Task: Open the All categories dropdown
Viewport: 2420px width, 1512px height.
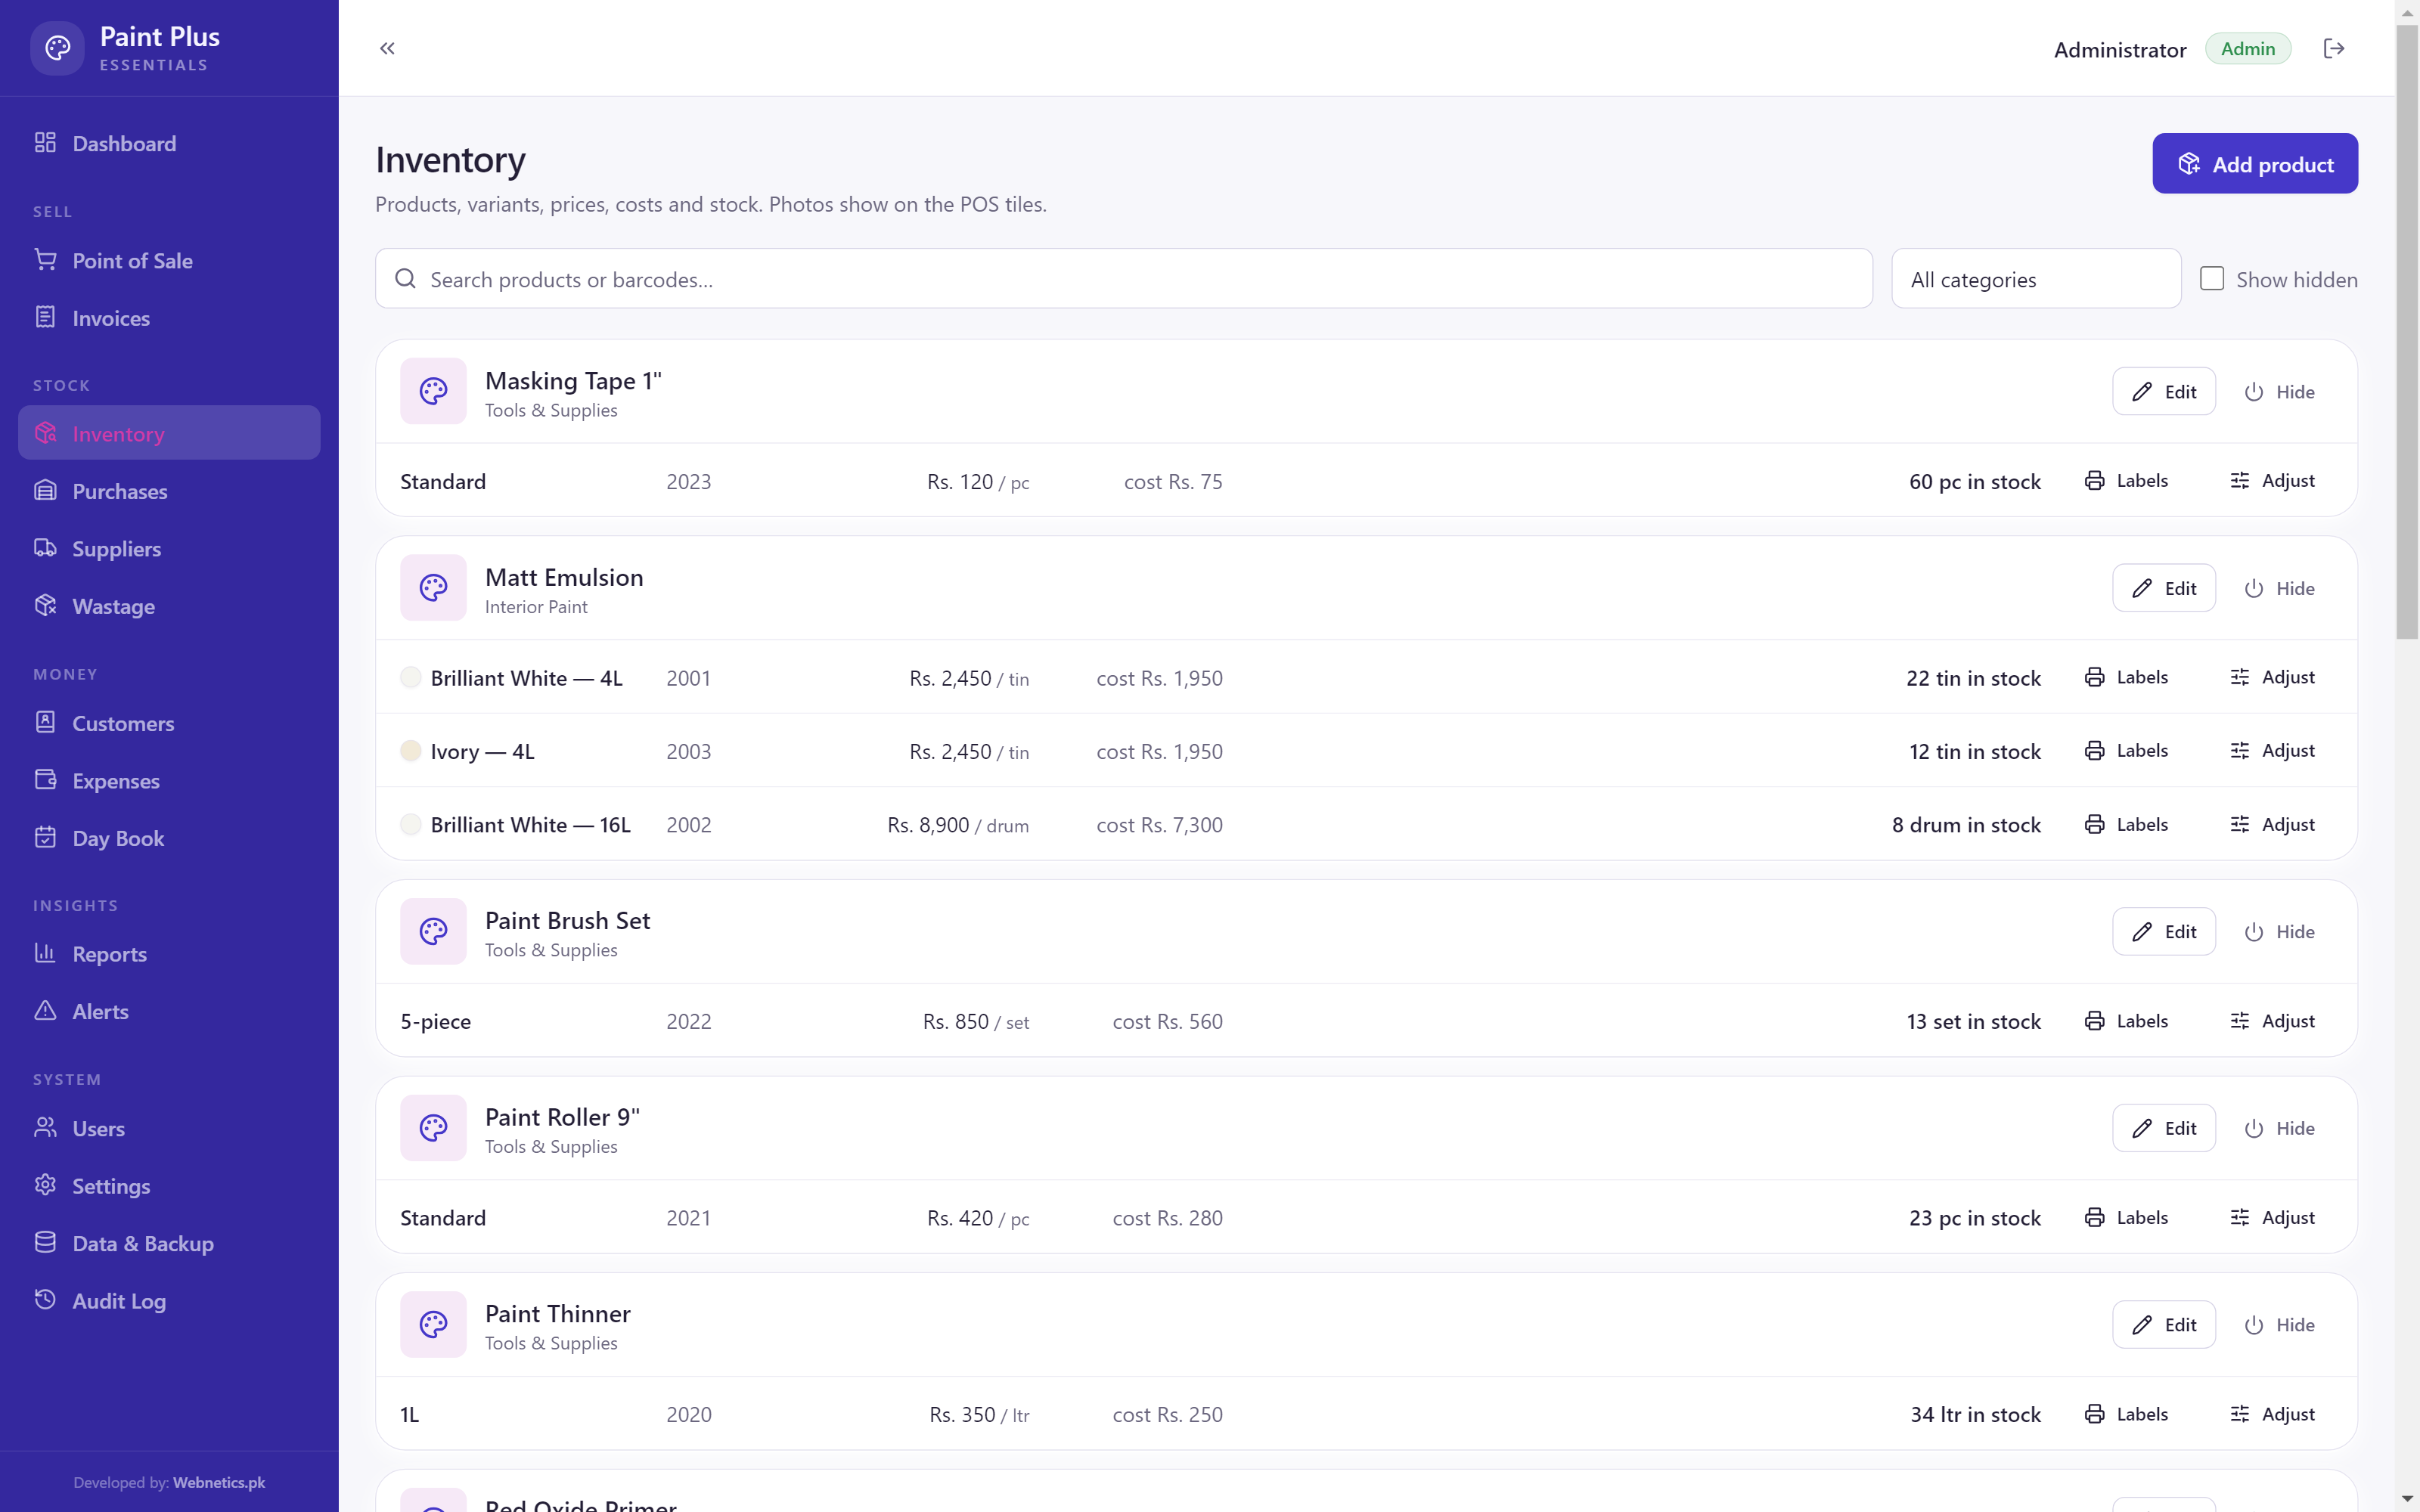Action: (x=2036, y=279)
